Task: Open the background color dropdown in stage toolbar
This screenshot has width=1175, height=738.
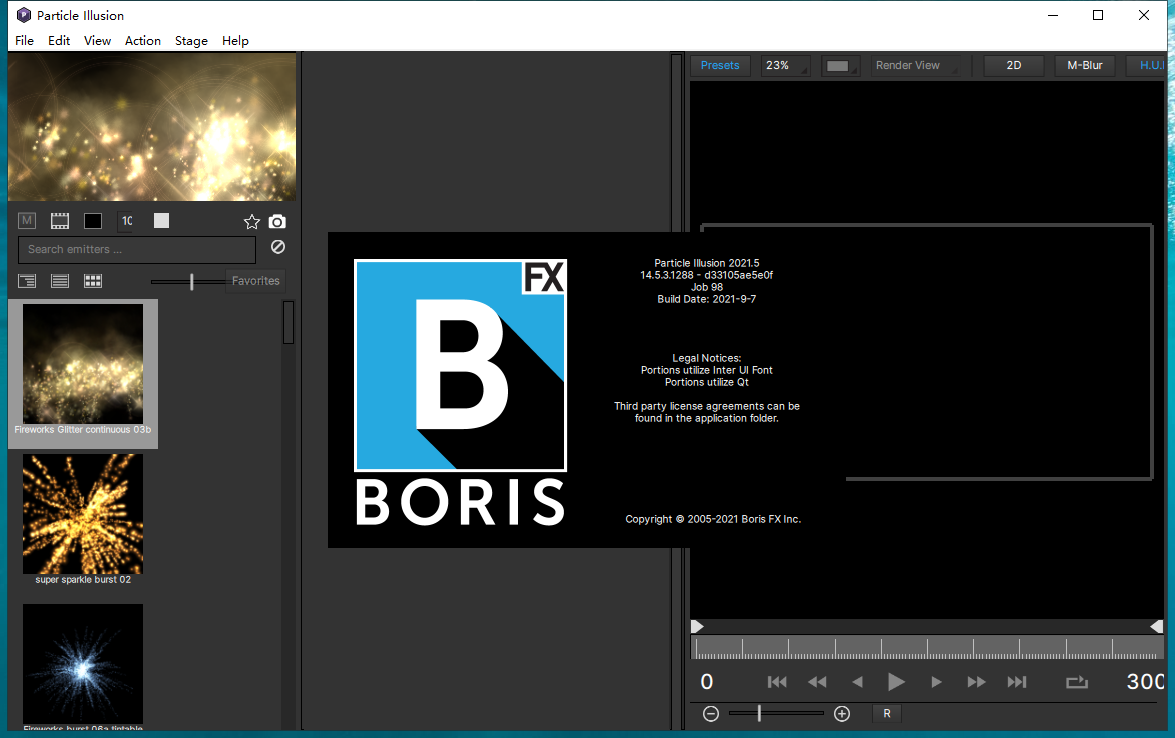Action: pos(840,66)
